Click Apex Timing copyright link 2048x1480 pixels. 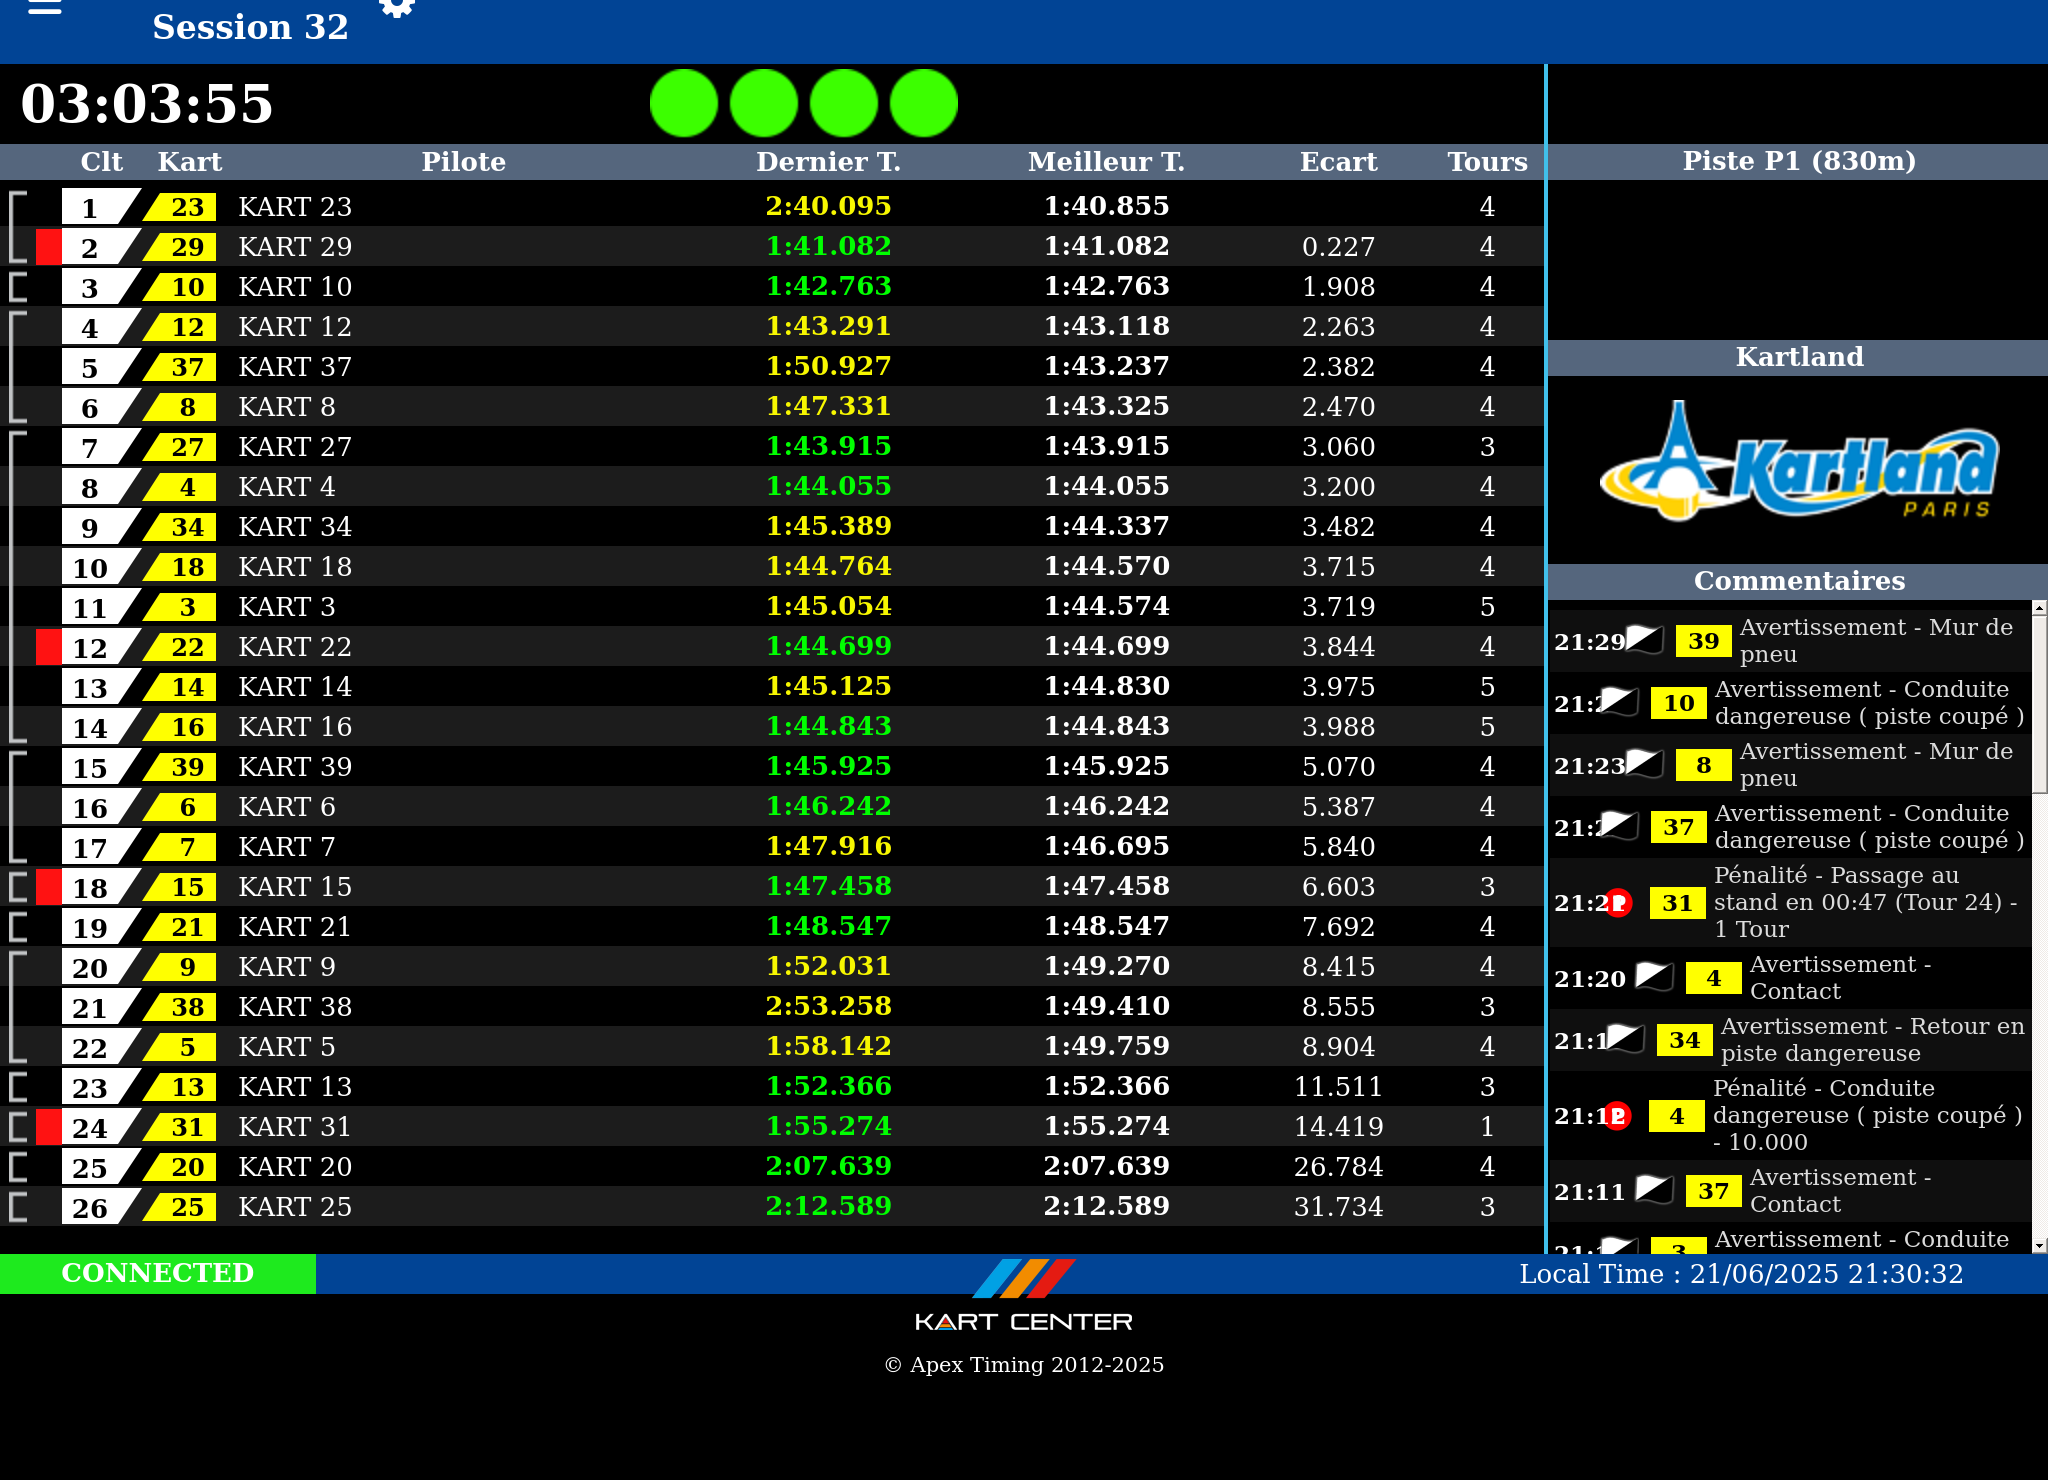[x=1024, y=1365]
